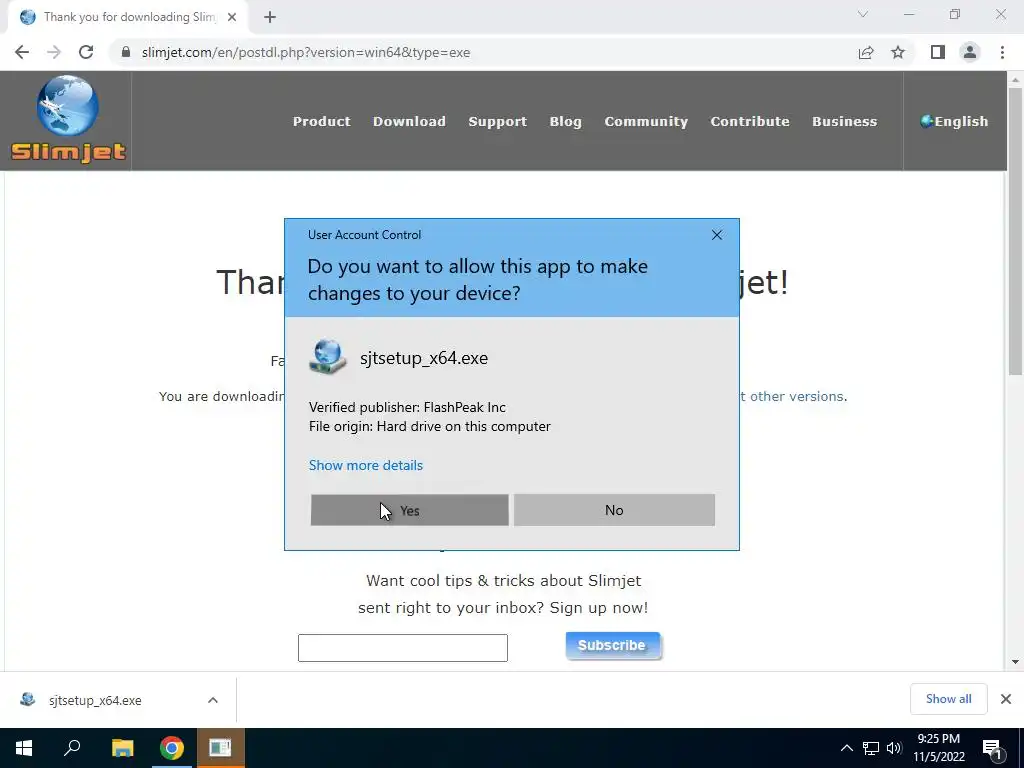Click Yes in User Account Control dialog
1024x768 pixels.
coord(409,510)
